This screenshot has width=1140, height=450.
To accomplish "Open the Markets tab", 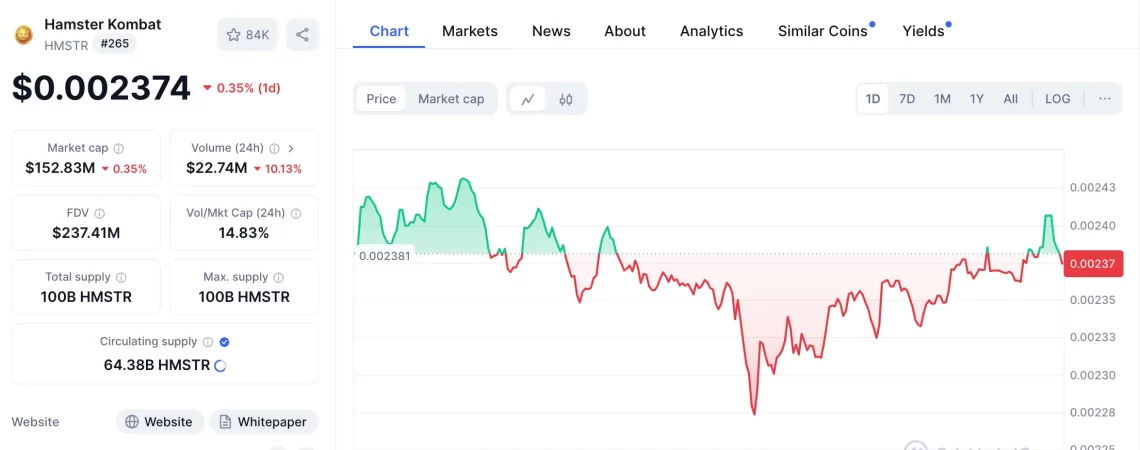I will 469,31.
